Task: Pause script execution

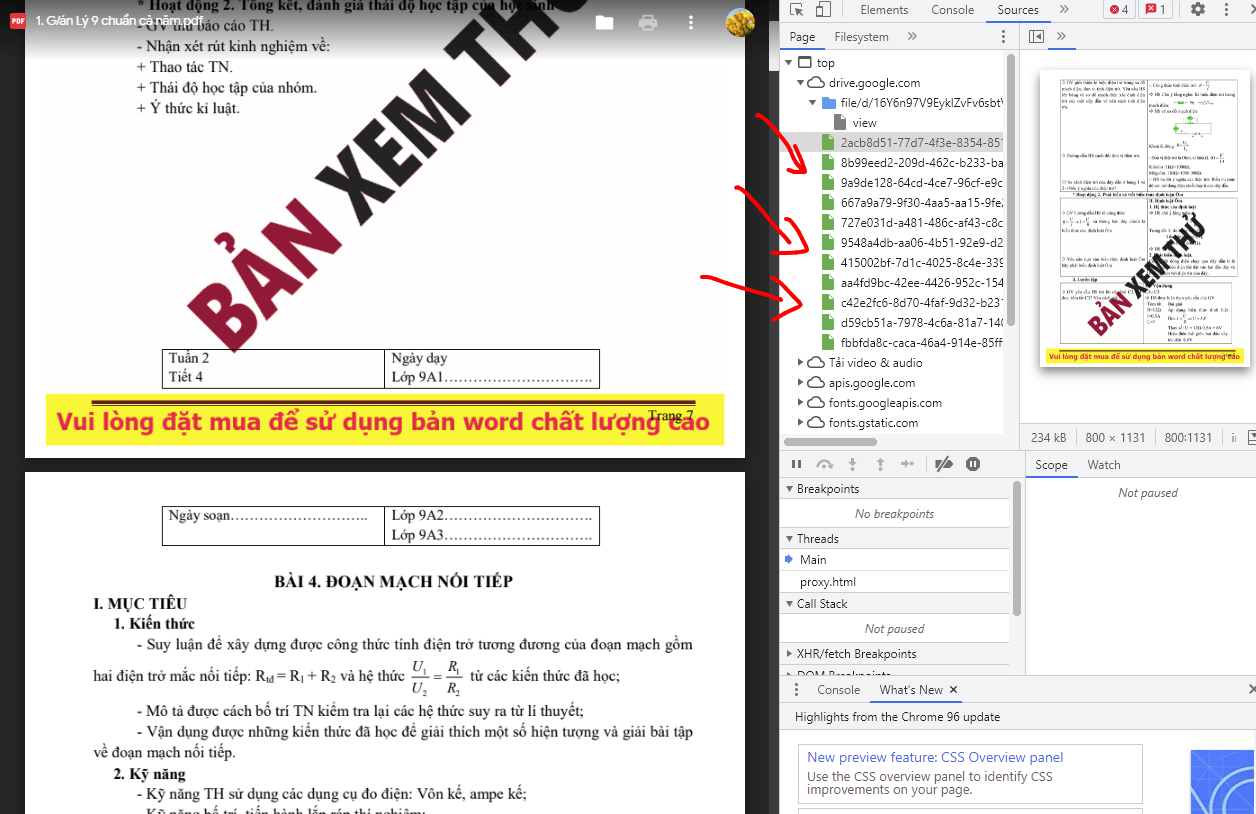Action: [x=797, y=464]
